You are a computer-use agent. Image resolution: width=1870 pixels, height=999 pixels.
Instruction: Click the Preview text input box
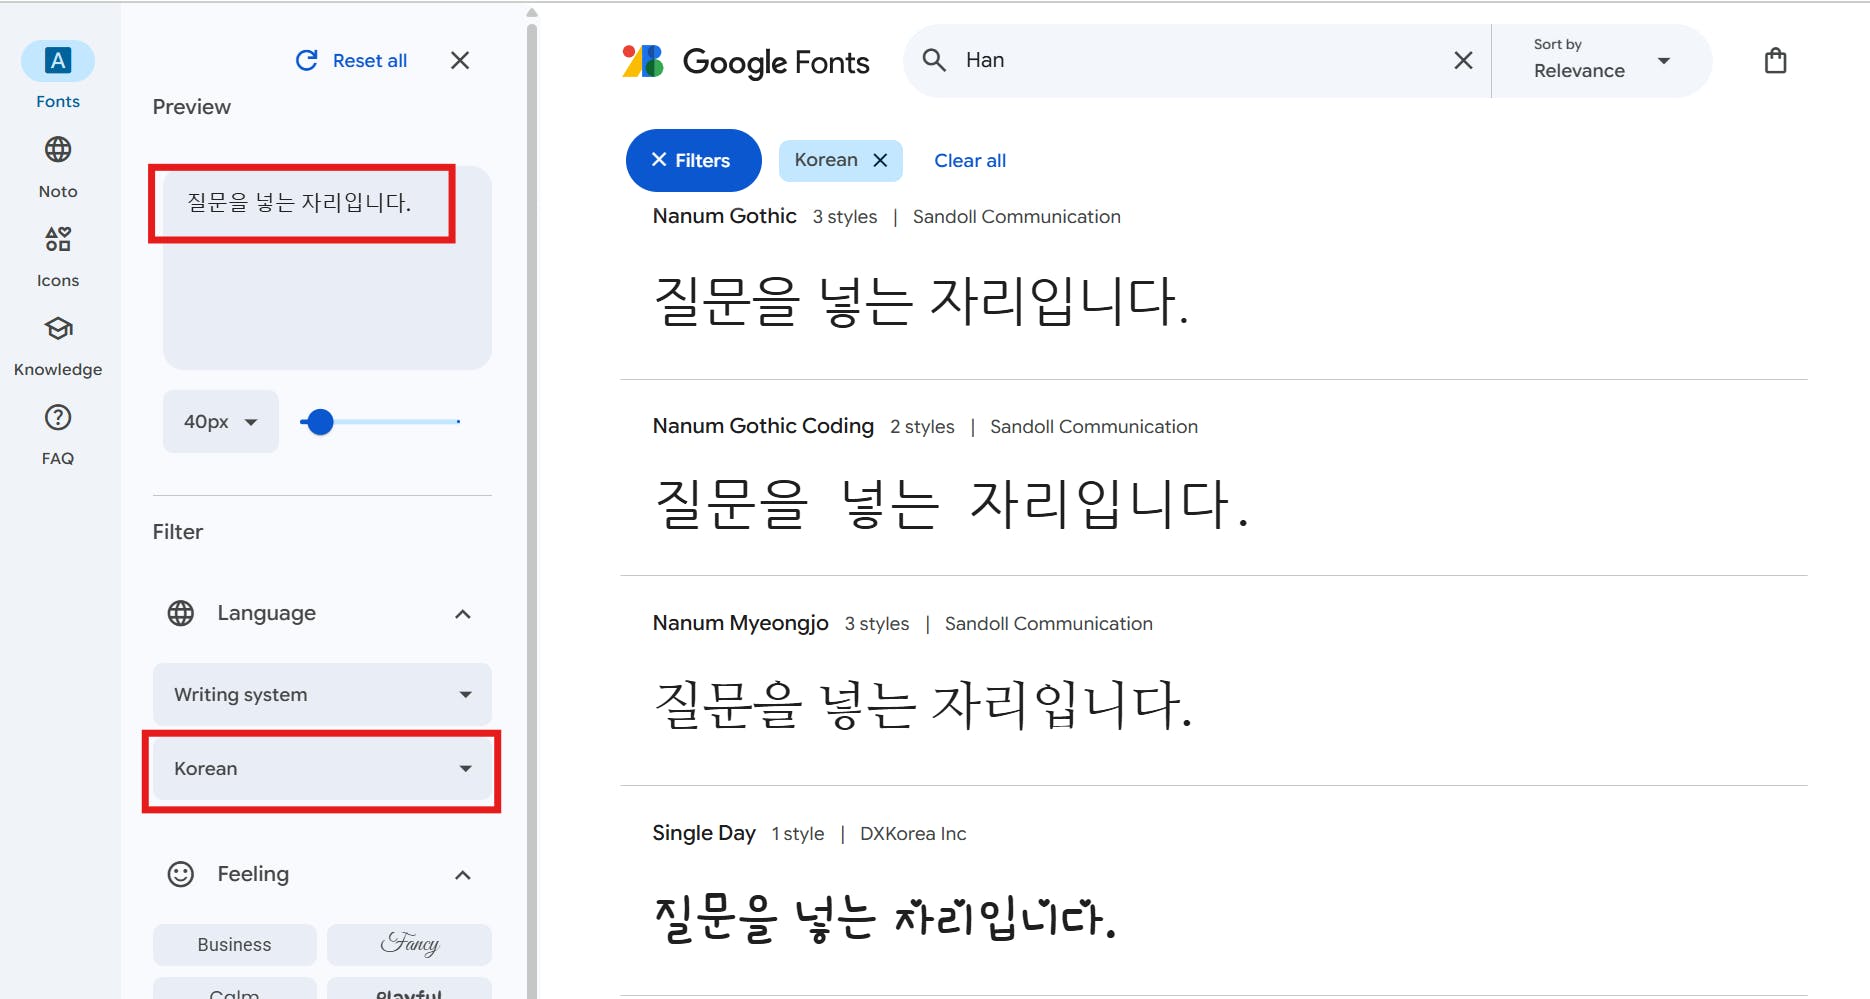click(302, 204)
